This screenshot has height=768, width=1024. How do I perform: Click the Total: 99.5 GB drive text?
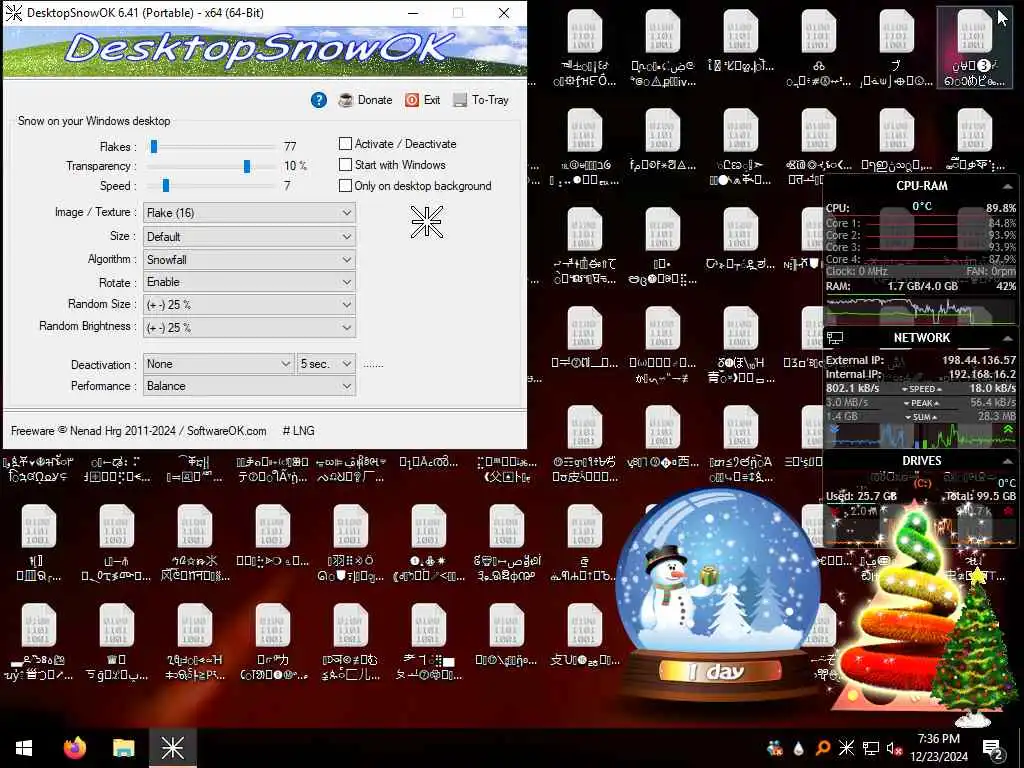[x=980, y=496]
